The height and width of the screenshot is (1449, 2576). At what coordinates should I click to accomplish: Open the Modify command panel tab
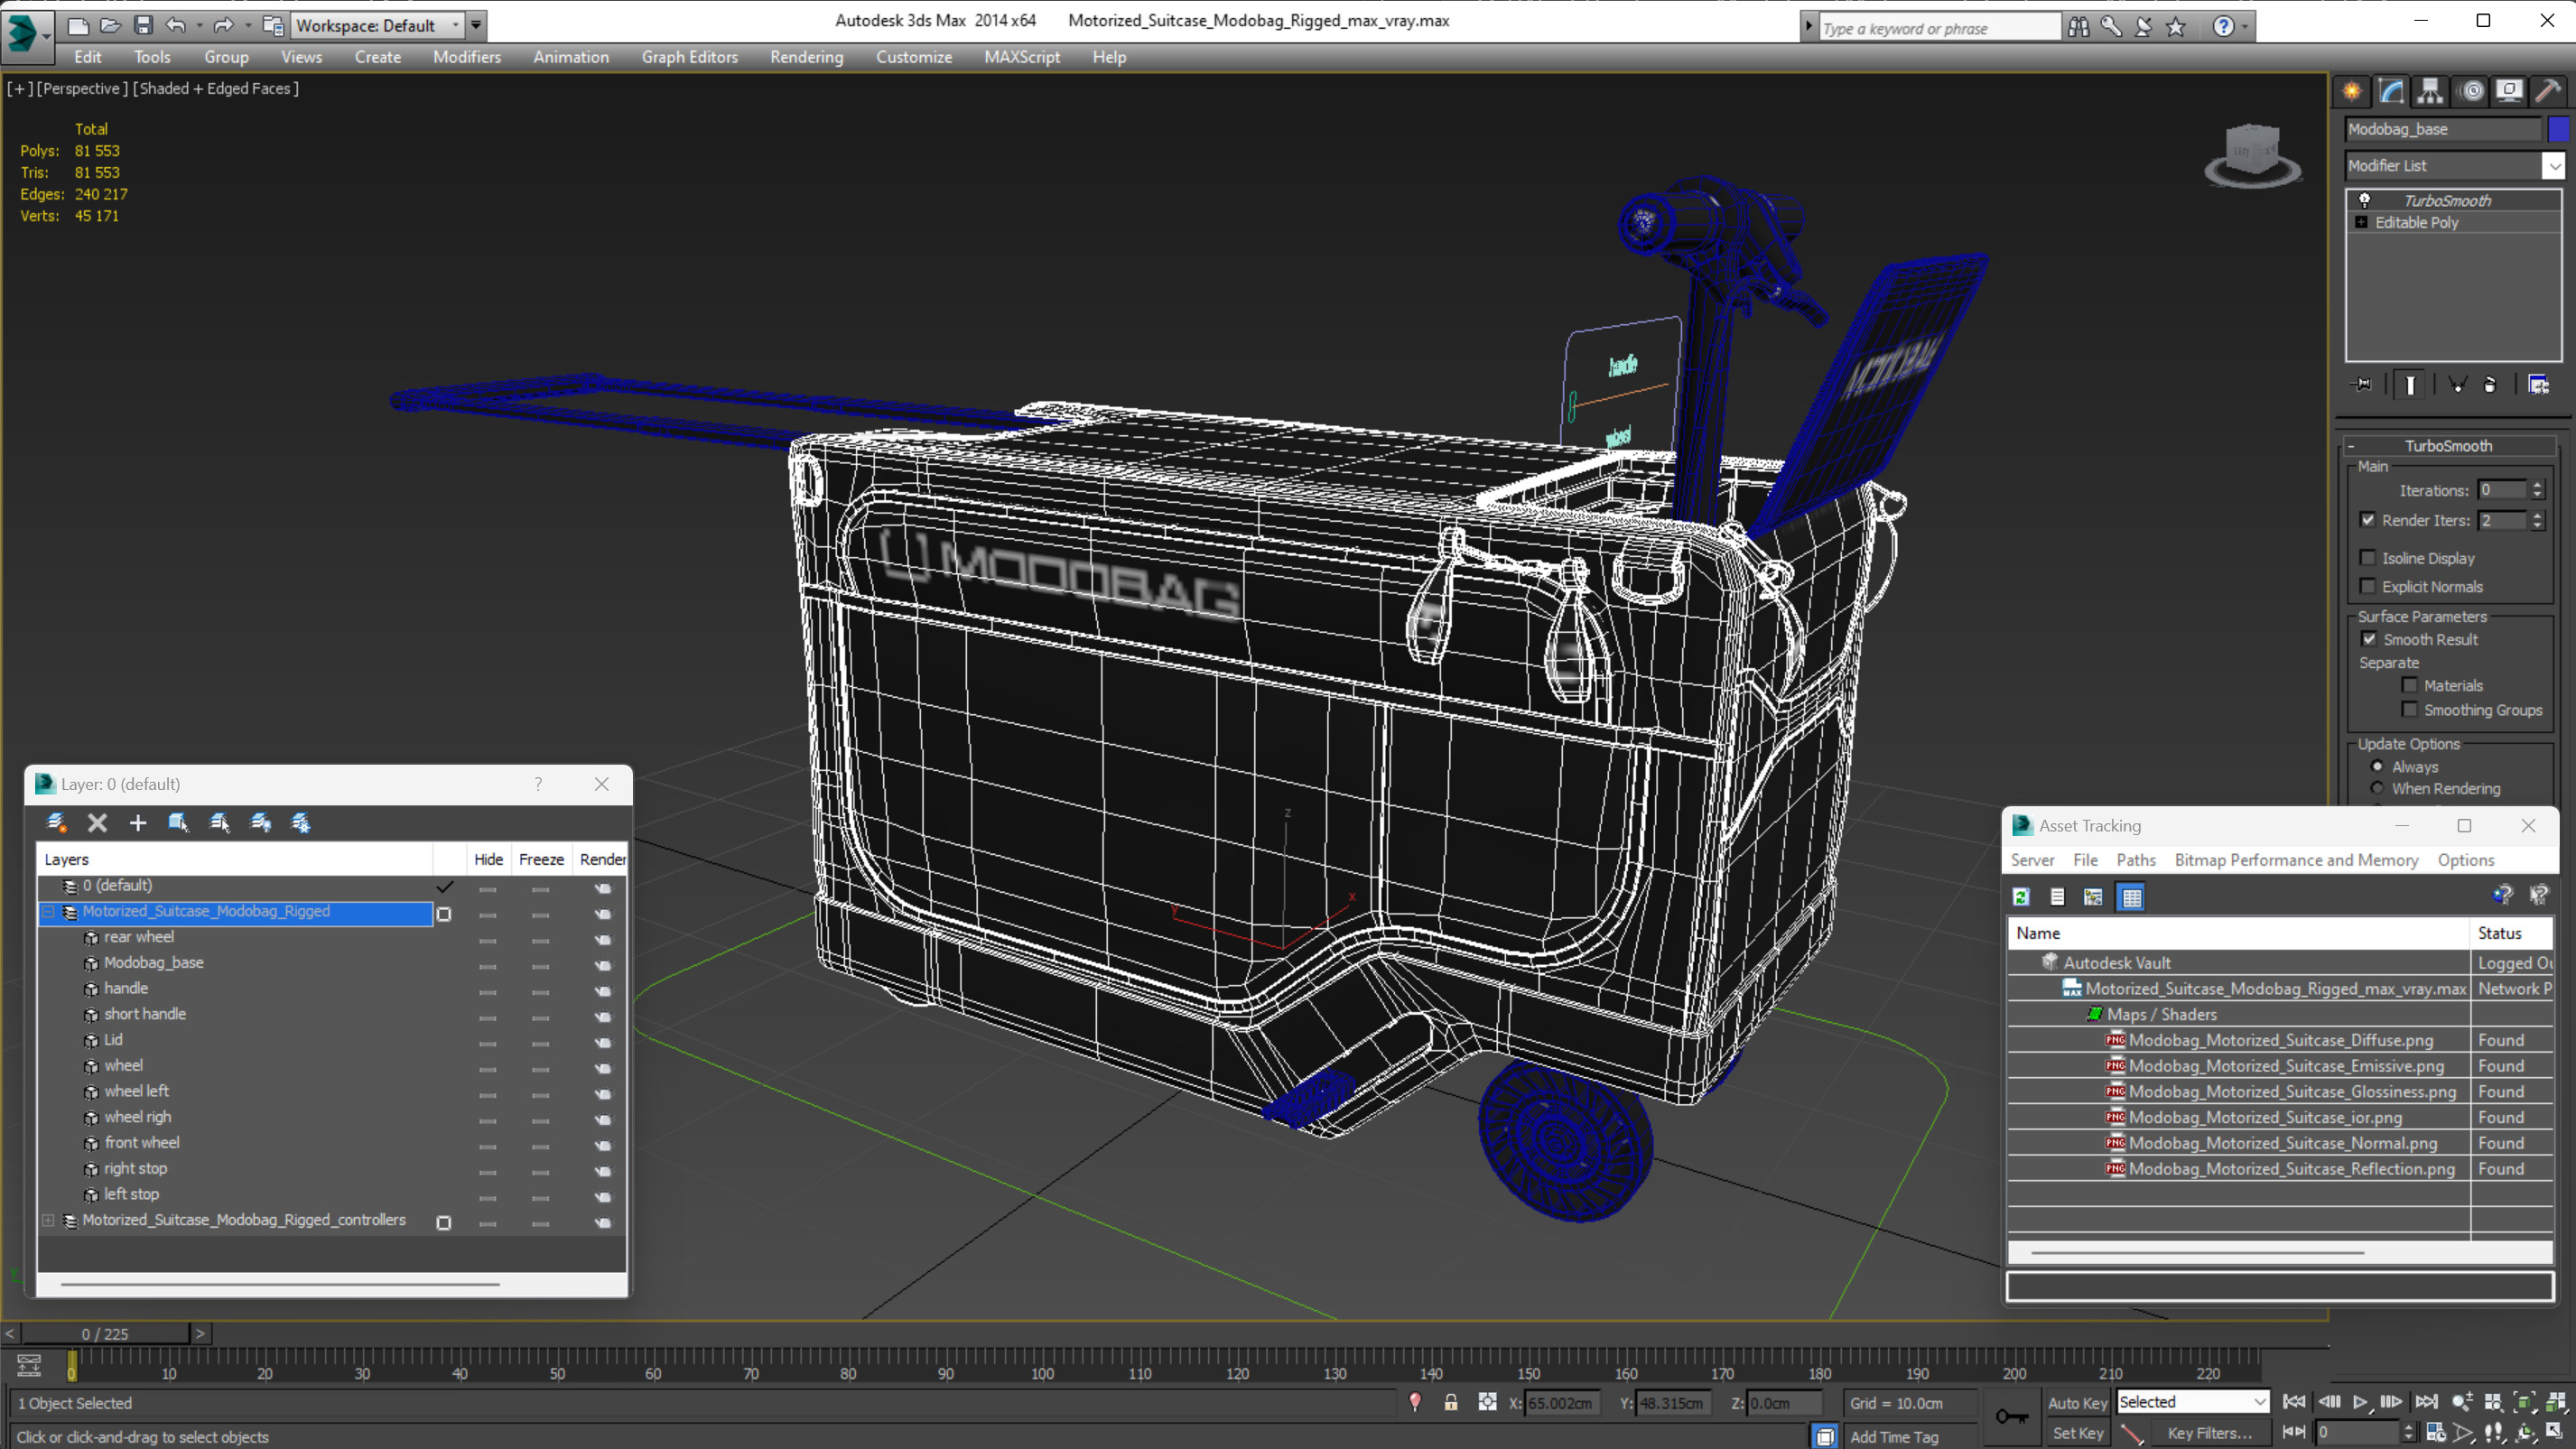[x=2391, y=92]
